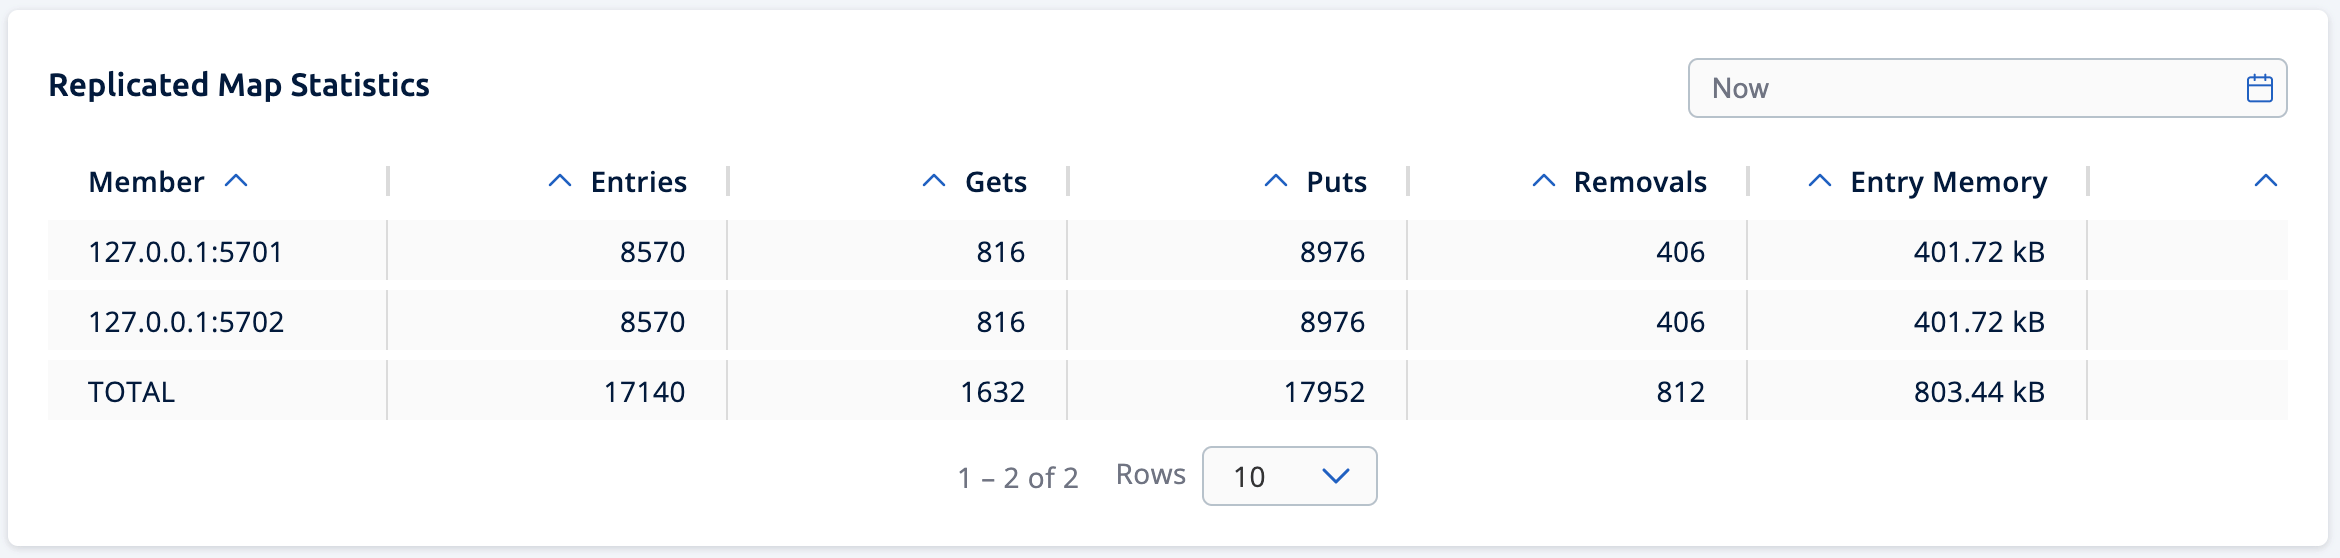Viewport: 2340px width, 558px height.
Task: Click the sort arrow beside Gets
Action: (x=934, y=181)
